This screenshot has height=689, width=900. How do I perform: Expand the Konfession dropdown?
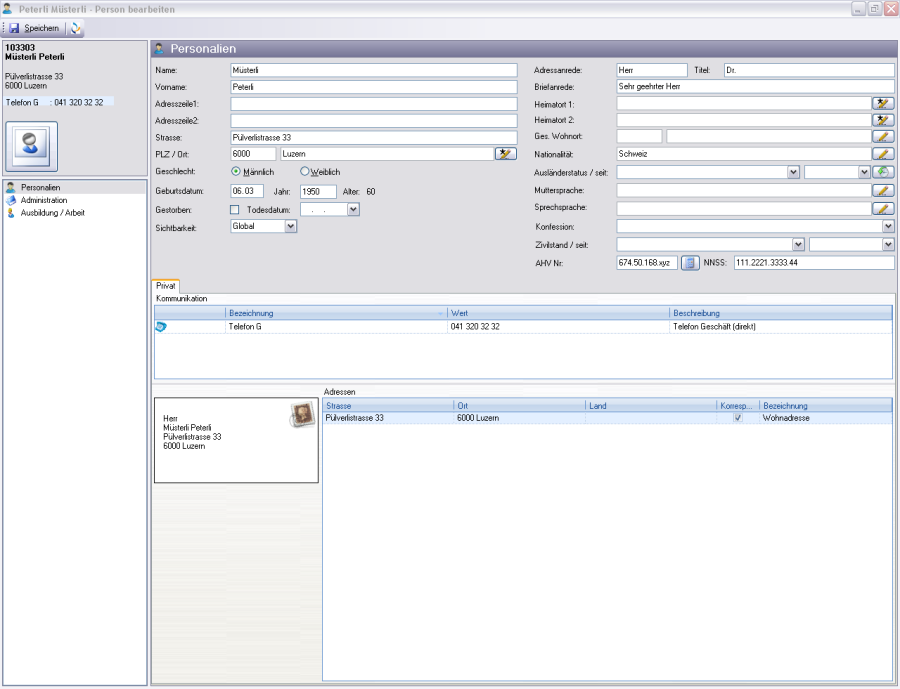click(x=888, y=227)
